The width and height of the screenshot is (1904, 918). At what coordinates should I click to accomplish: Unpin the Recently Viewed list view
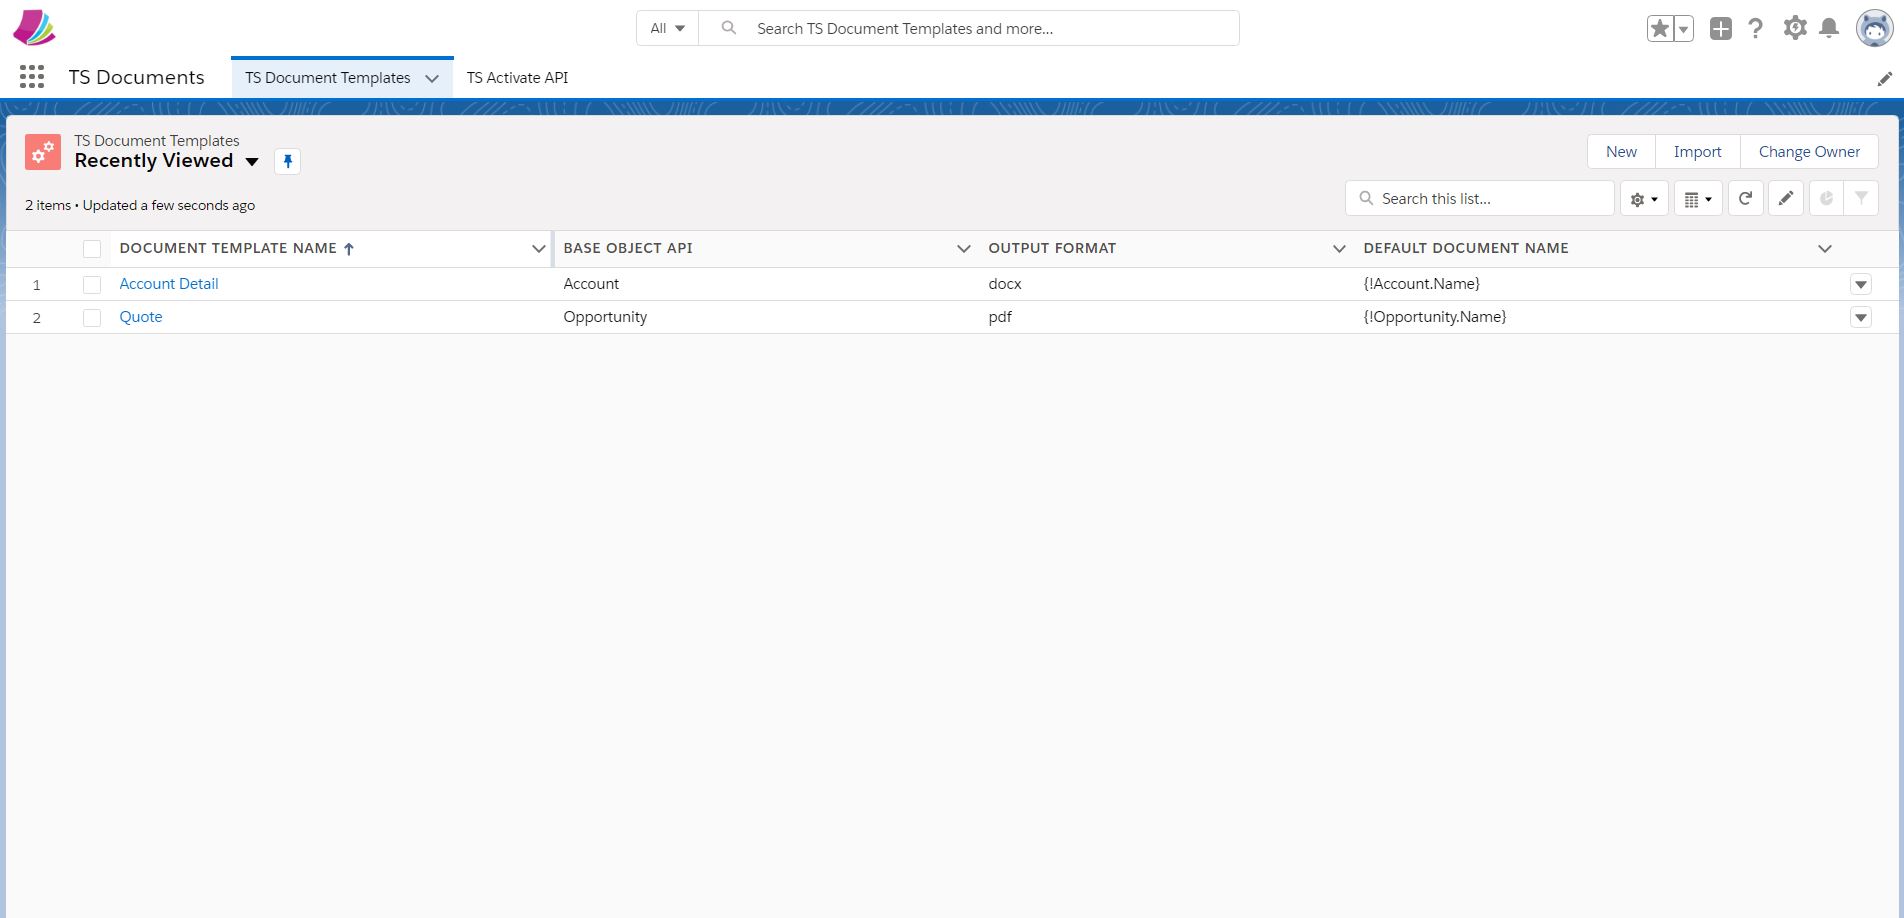click(x=288, y=161)
